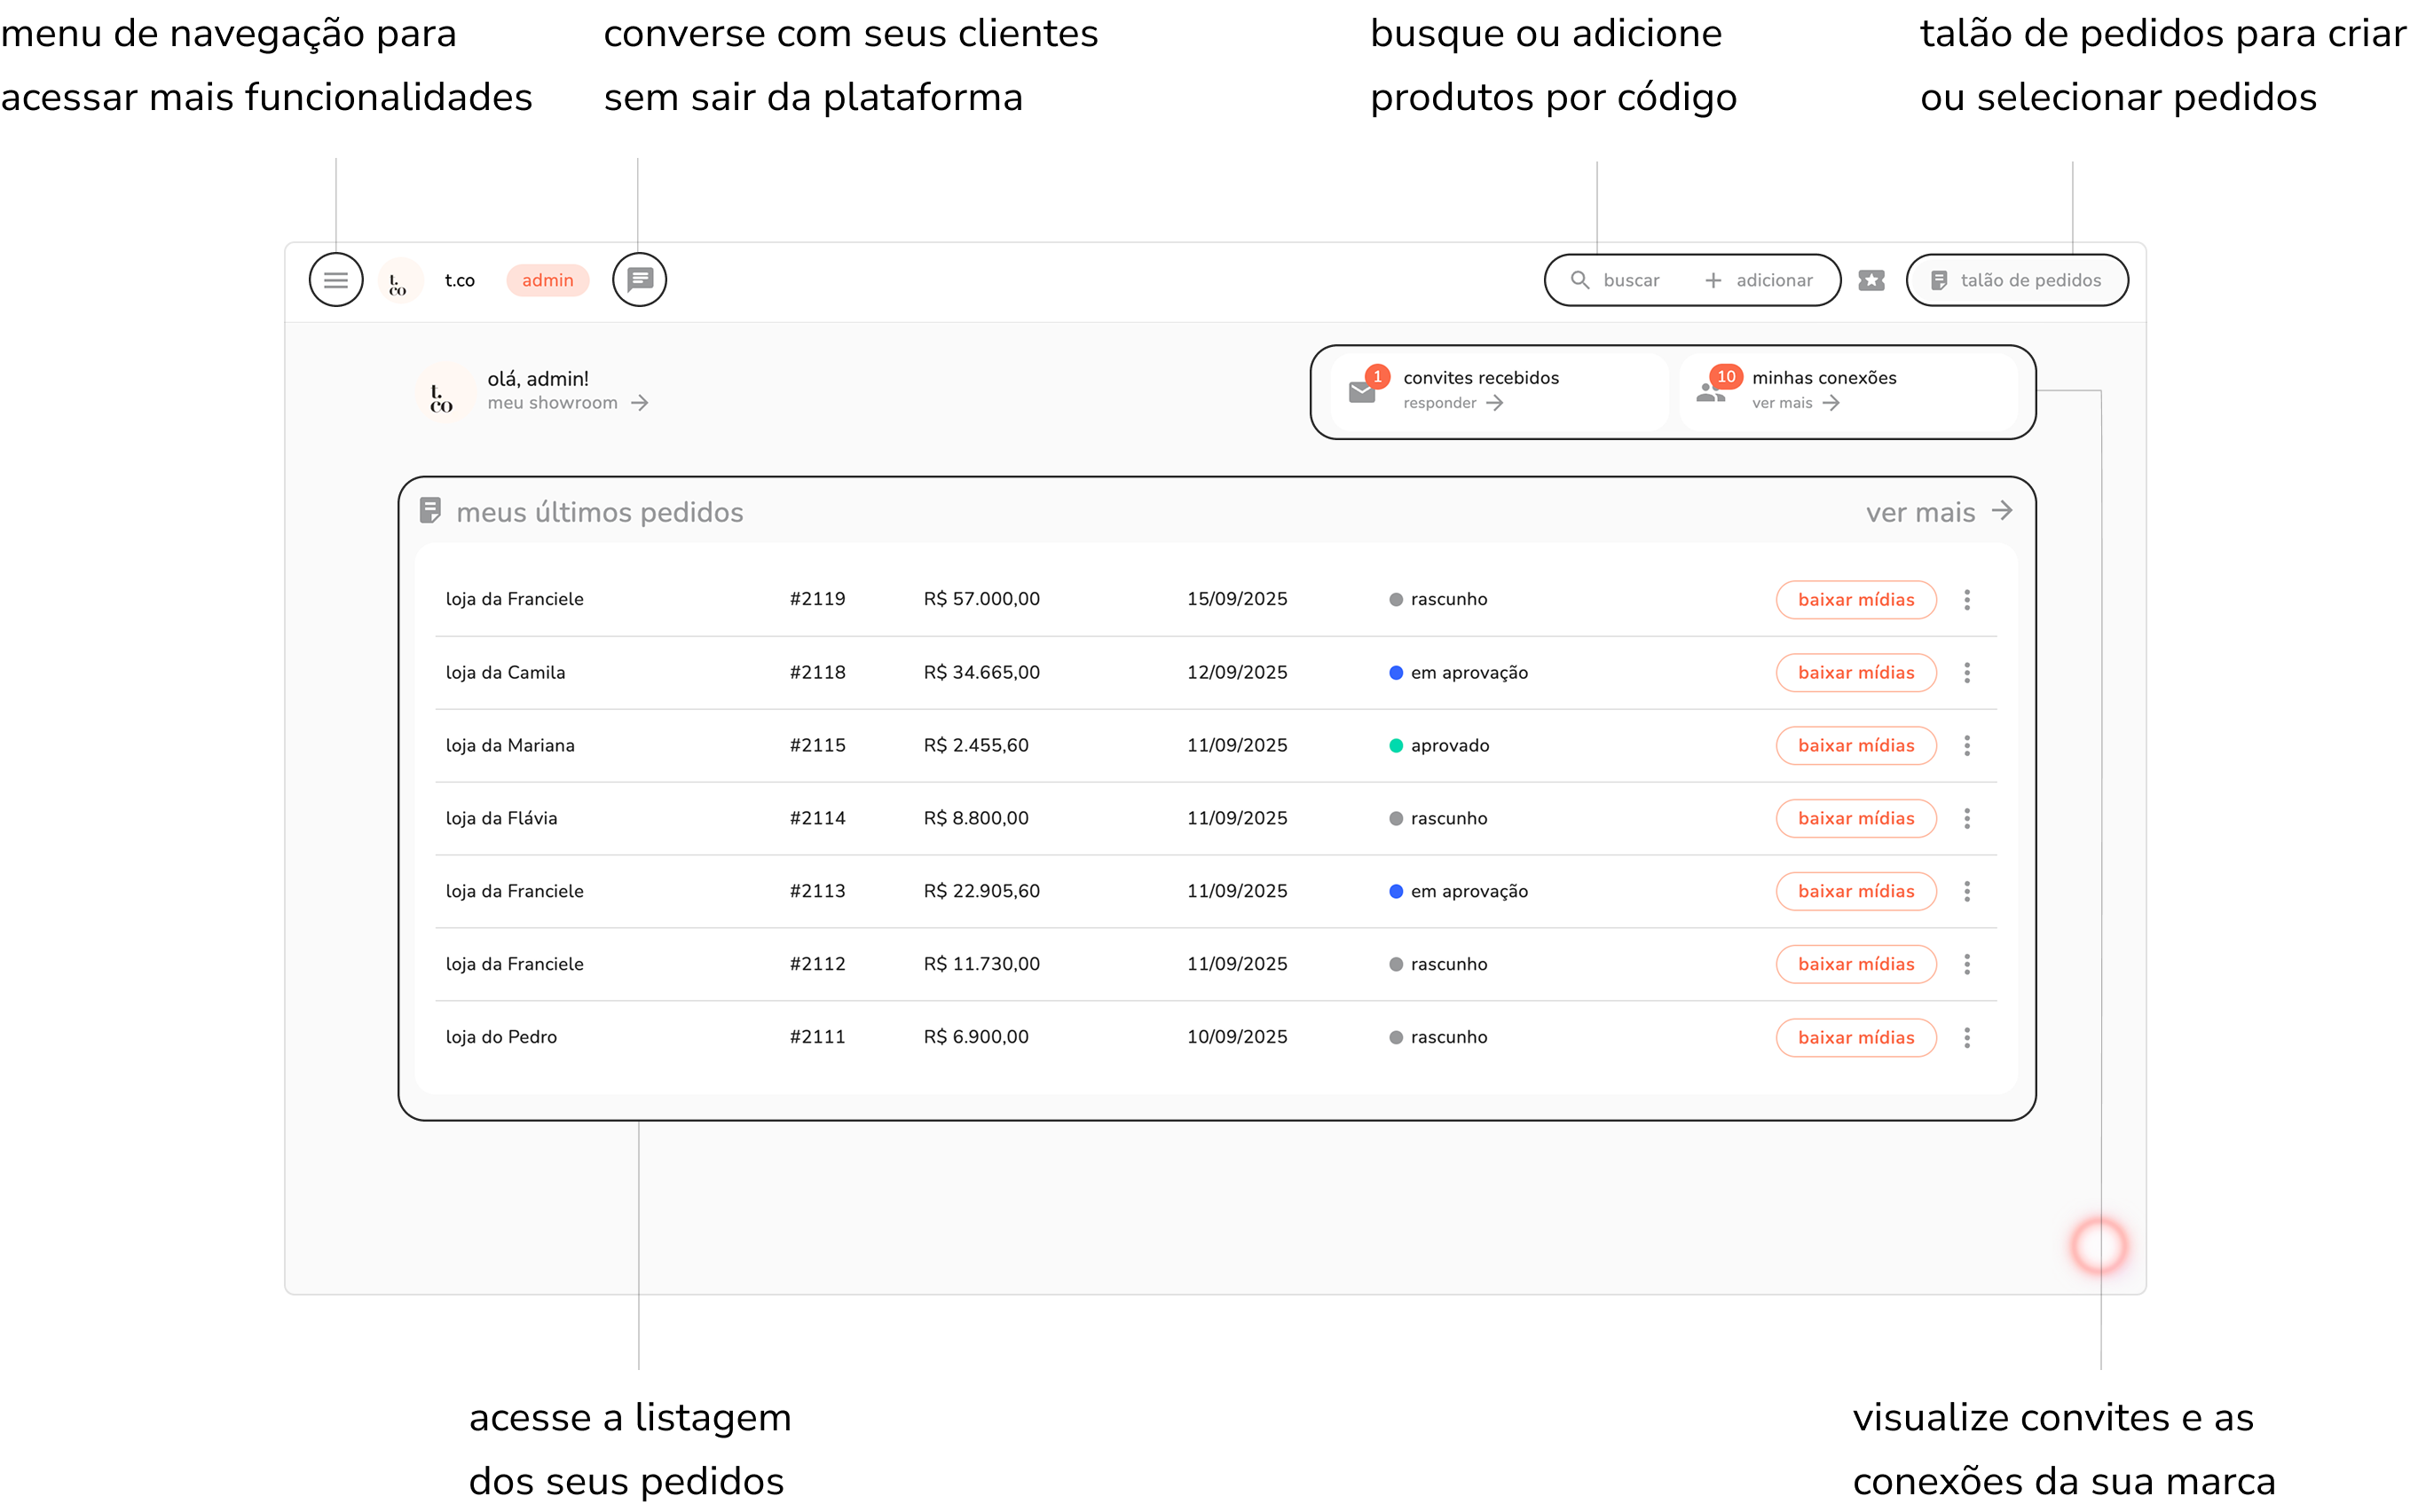Screen dimensions: 2410x1512
Task: Open talão de pedidos
Action: pos(2016,281)
